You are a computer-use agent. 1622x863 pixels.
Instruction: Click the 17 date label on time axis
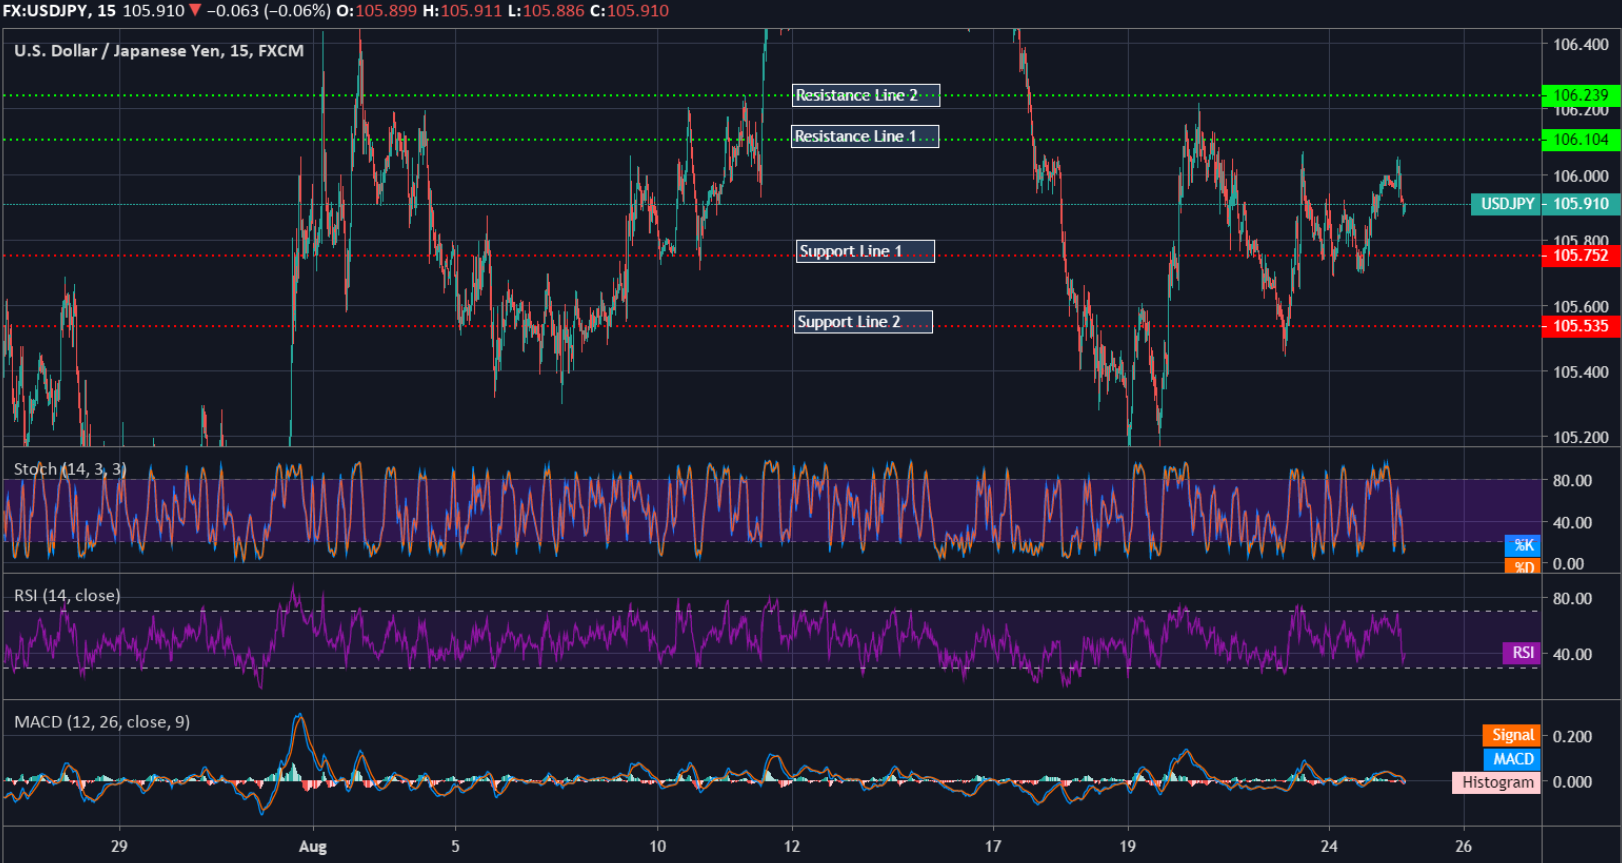[993, 846]
